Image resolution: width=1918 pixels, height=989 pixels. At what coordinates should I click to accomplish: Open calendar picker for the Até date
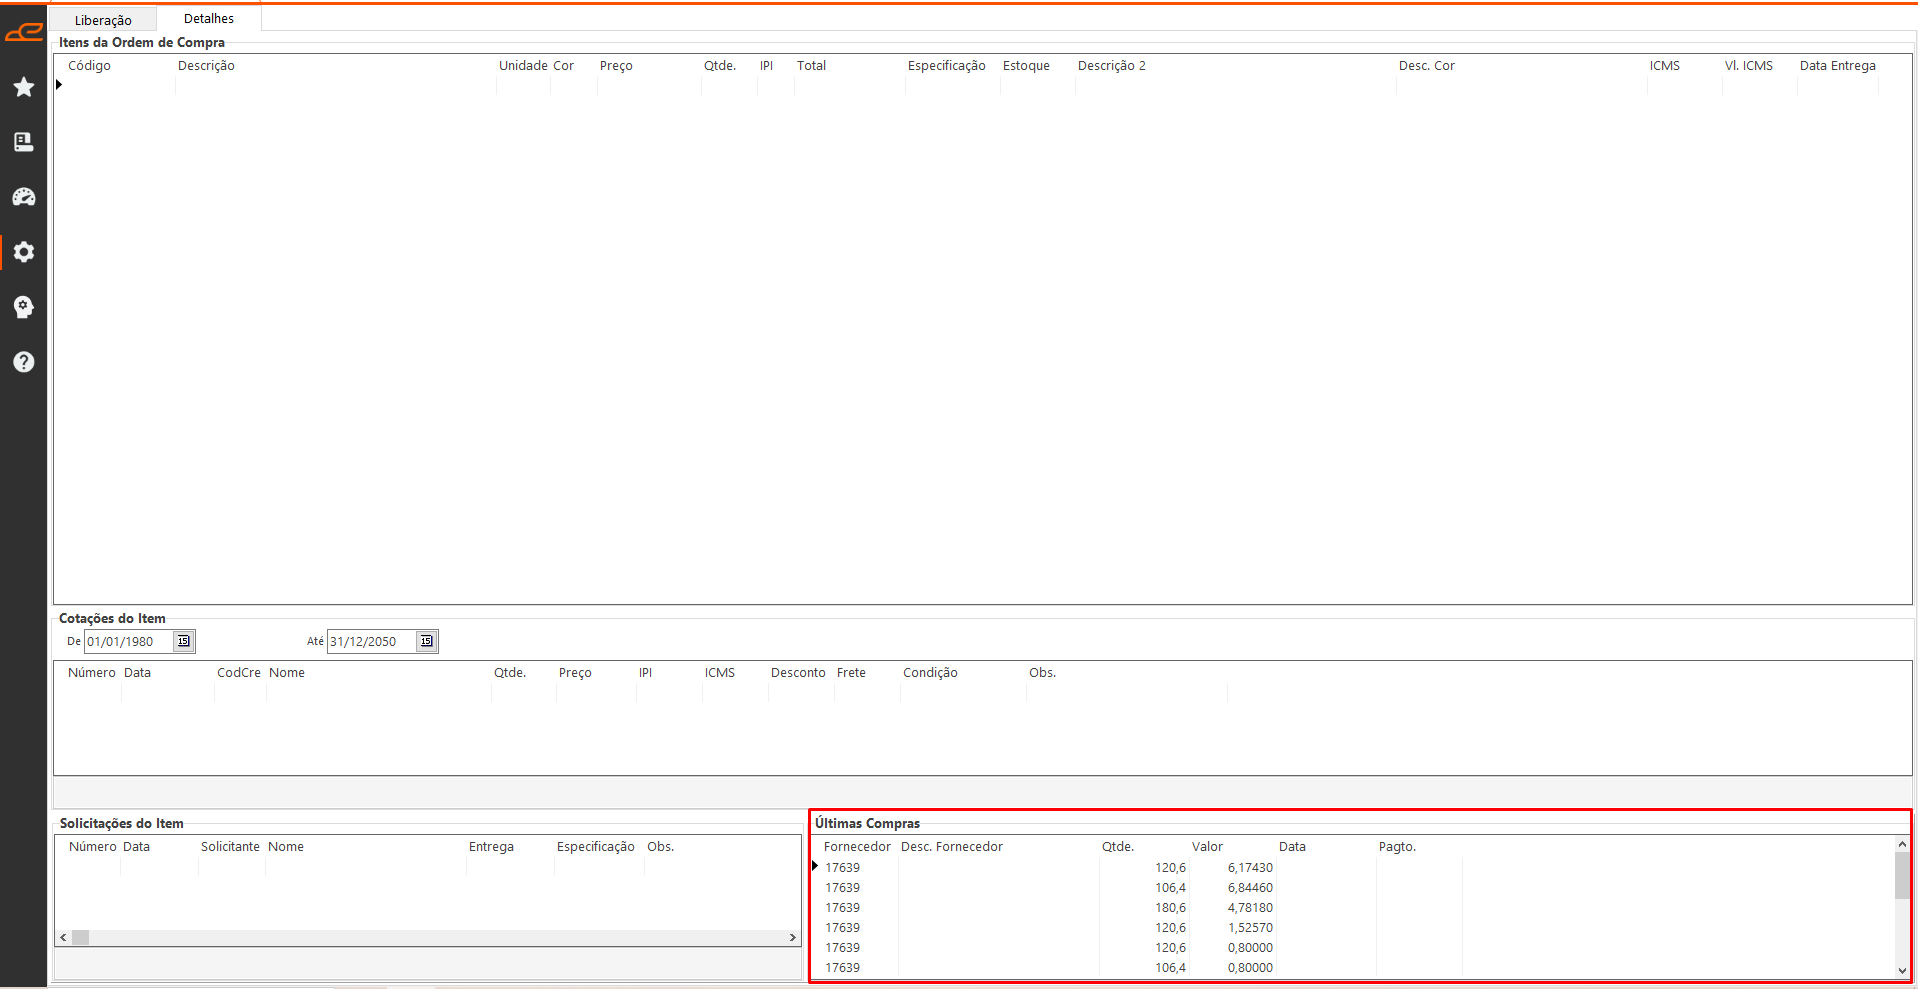427,641
